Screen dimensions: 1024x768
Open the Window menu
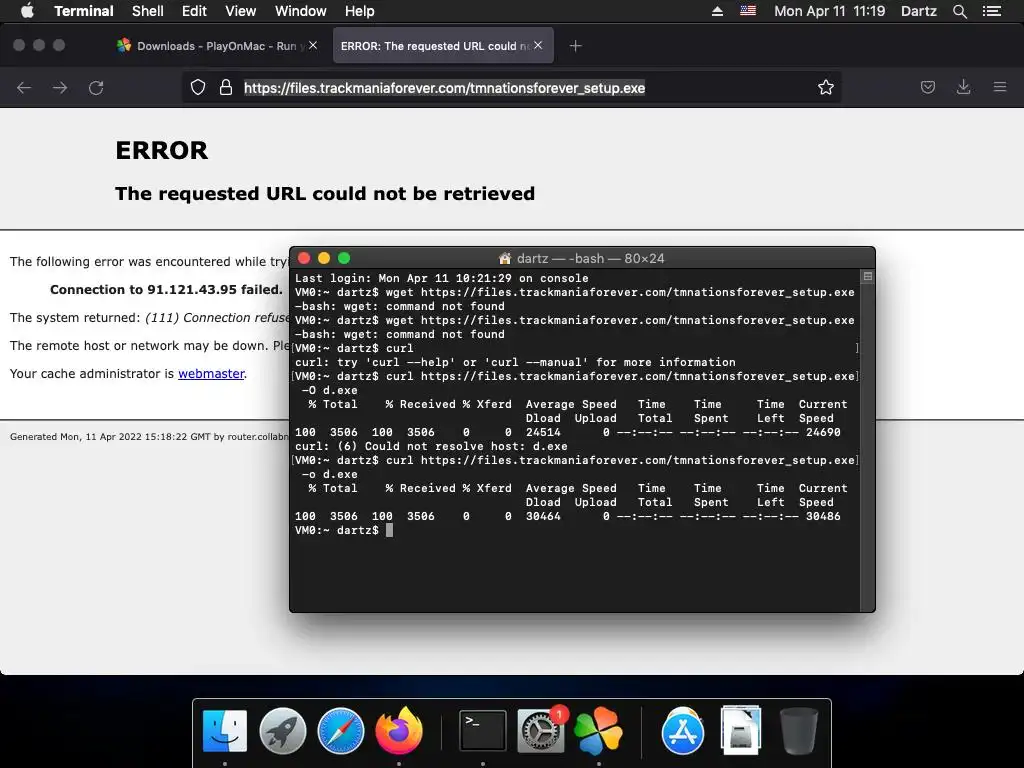300,11
